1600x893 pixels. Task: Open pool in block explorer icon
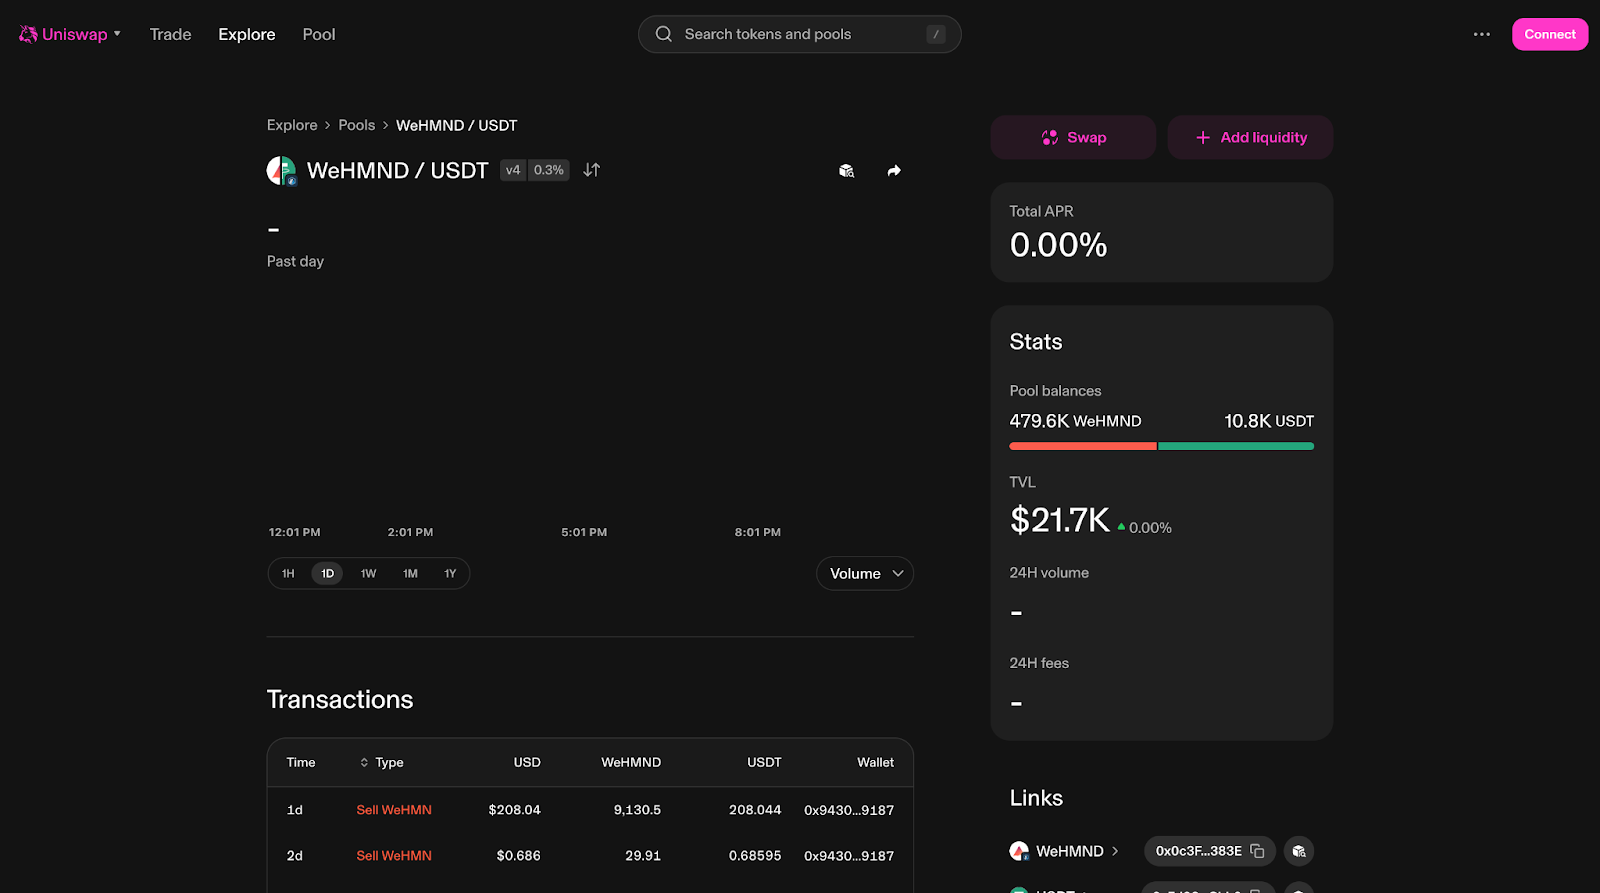pos(846,171)
